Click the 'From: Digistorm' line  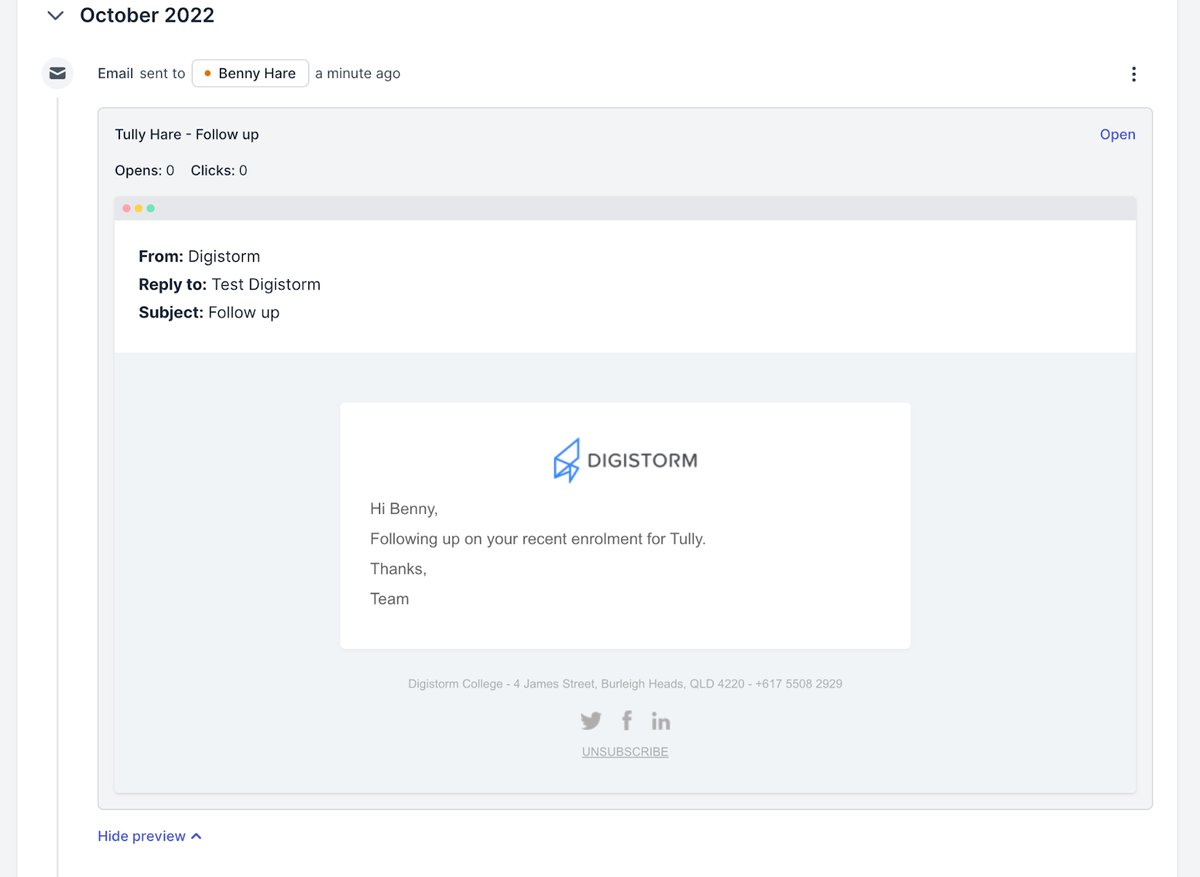click(x=199, y=256)
